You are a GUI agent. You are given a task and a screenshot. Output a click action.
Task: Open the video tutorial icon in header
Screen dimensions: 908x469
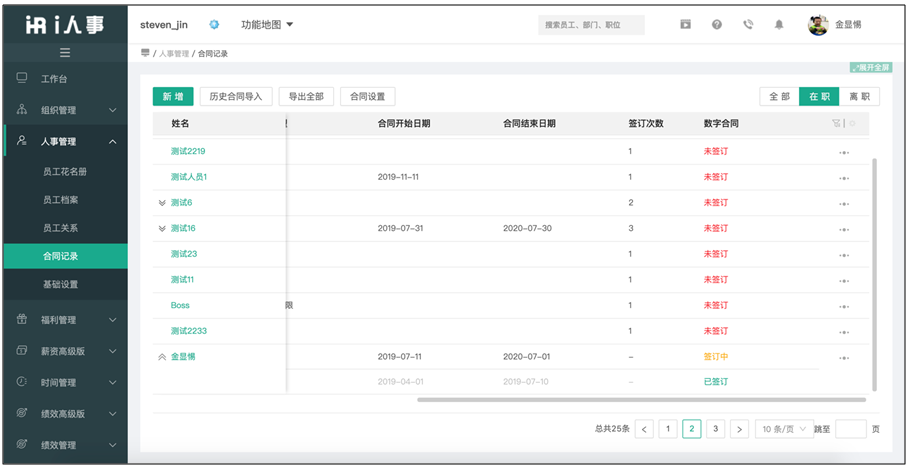coord(686,24)
